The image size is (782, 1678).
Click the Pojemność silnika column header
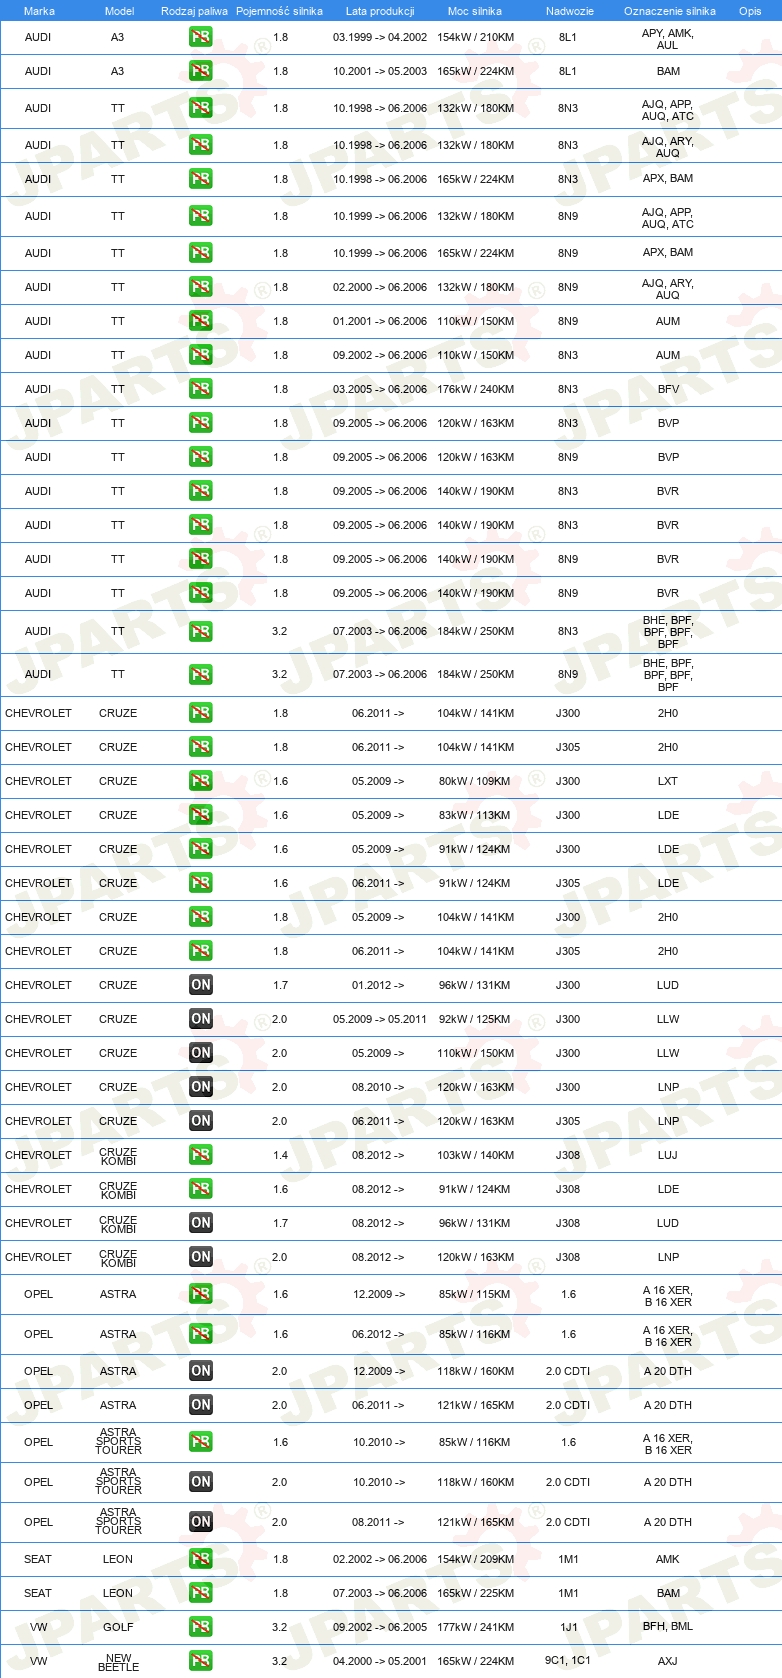(279, 11)
